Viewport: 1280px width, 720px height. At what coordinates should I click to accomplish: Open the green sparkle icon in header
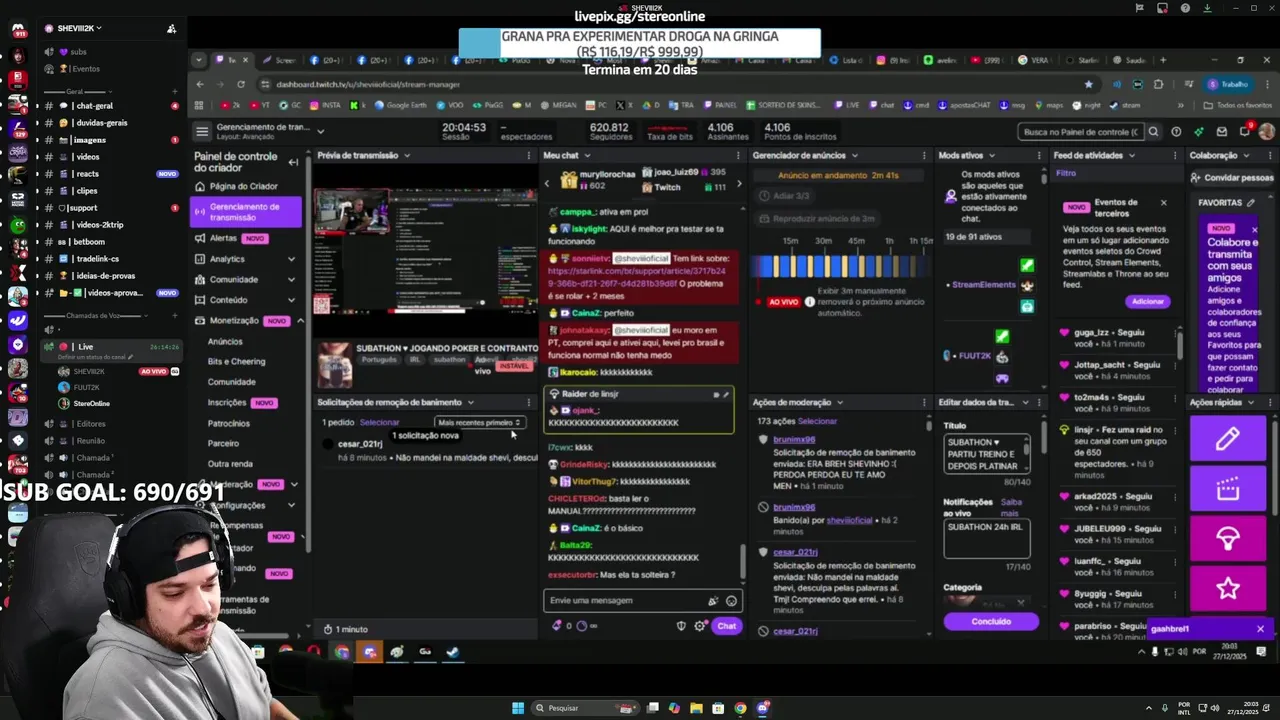[1199, 131]
